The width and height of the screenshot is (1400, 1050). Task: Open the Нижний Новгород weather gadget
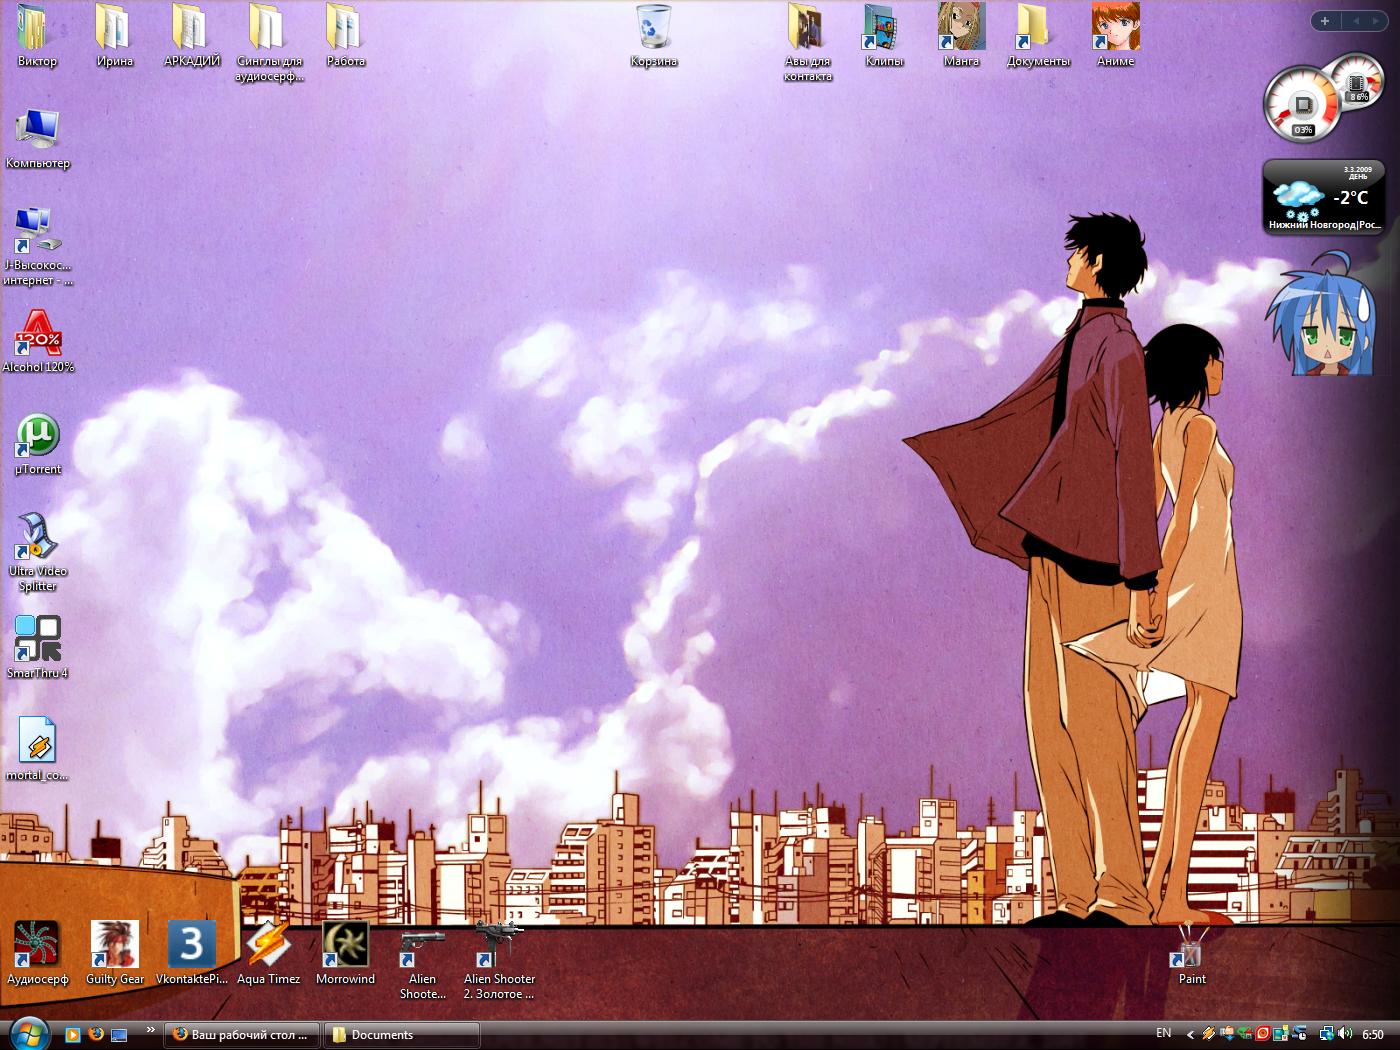pos(1324,196)
